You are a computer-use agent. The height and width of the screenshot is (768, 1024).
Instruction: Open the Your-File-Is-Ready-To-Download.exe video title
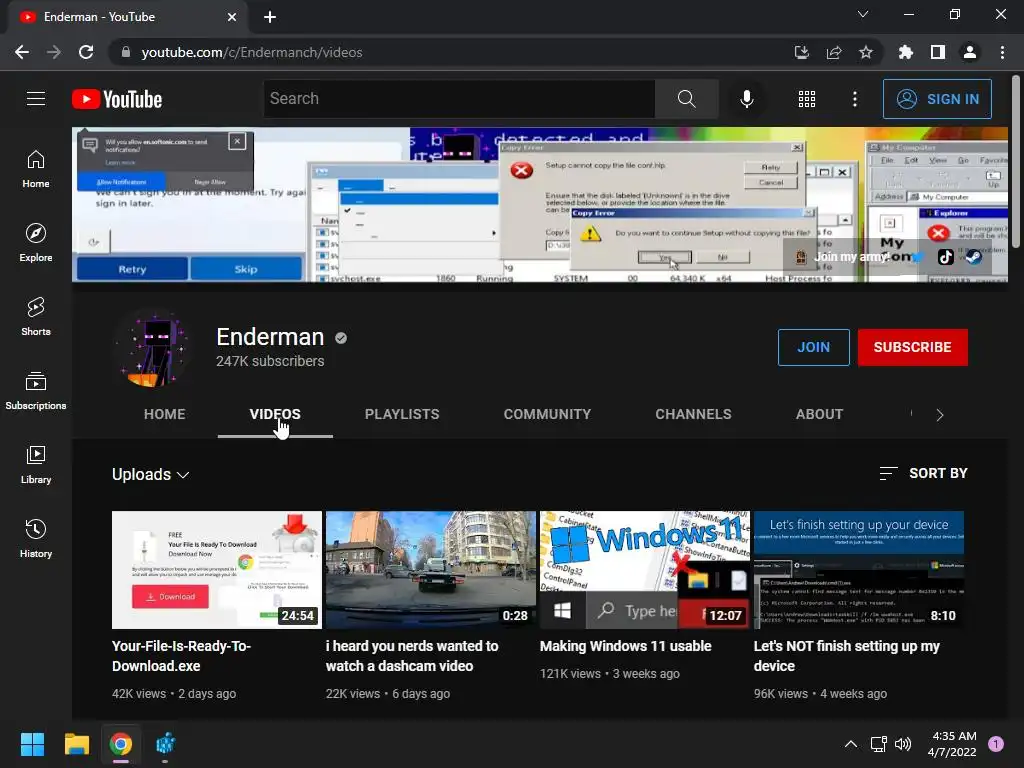(182, 656)
